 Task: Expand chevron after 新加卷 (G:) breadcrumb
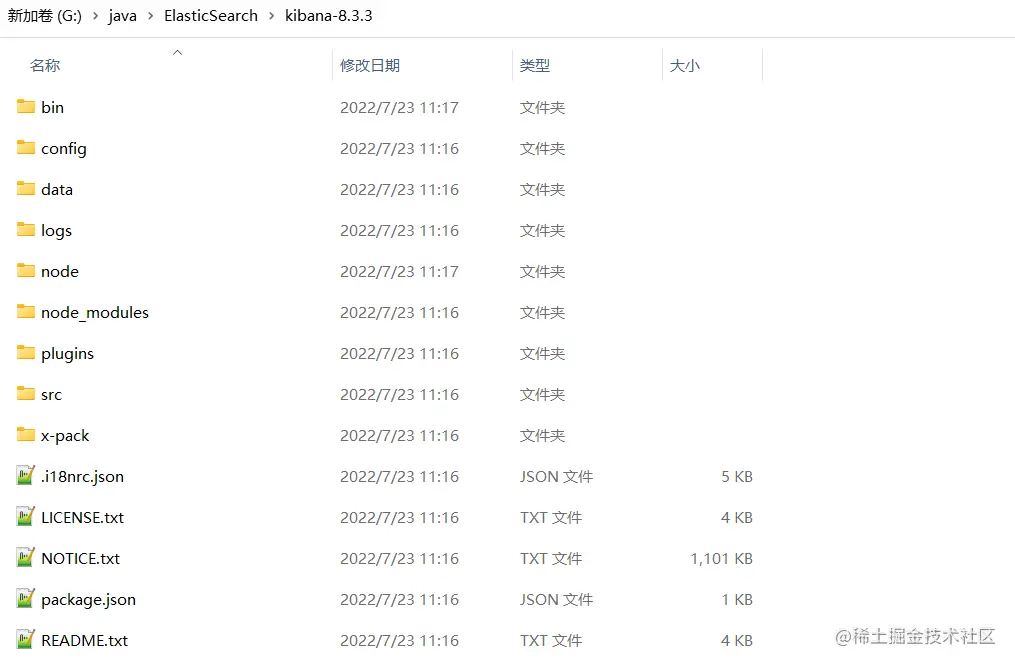pyautogui.click(x=95, y=16)
